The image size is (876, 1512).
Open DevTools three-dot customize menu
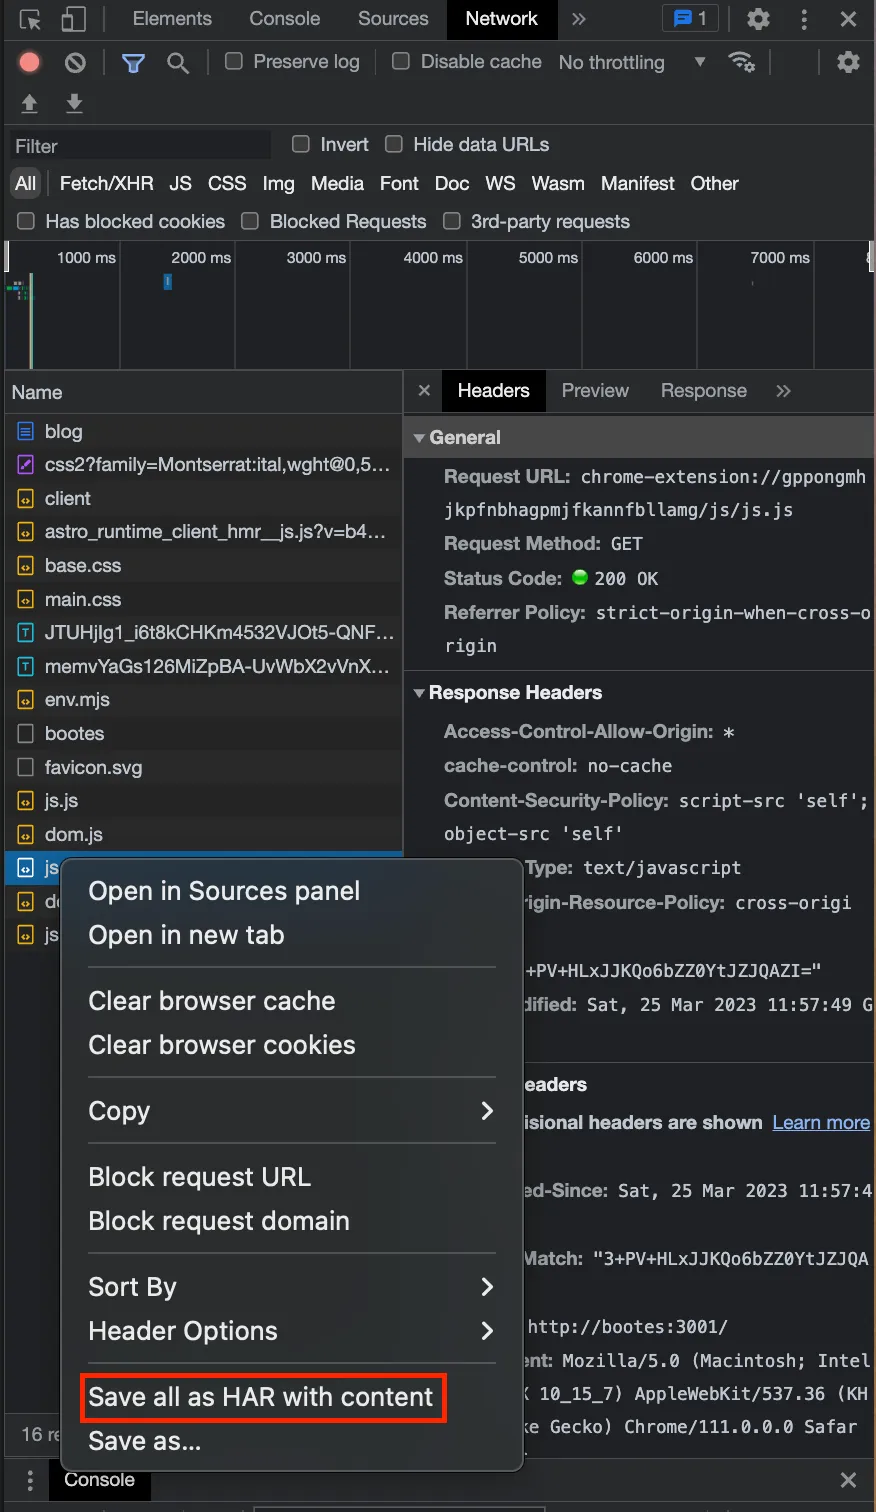[x=804, y=19]
